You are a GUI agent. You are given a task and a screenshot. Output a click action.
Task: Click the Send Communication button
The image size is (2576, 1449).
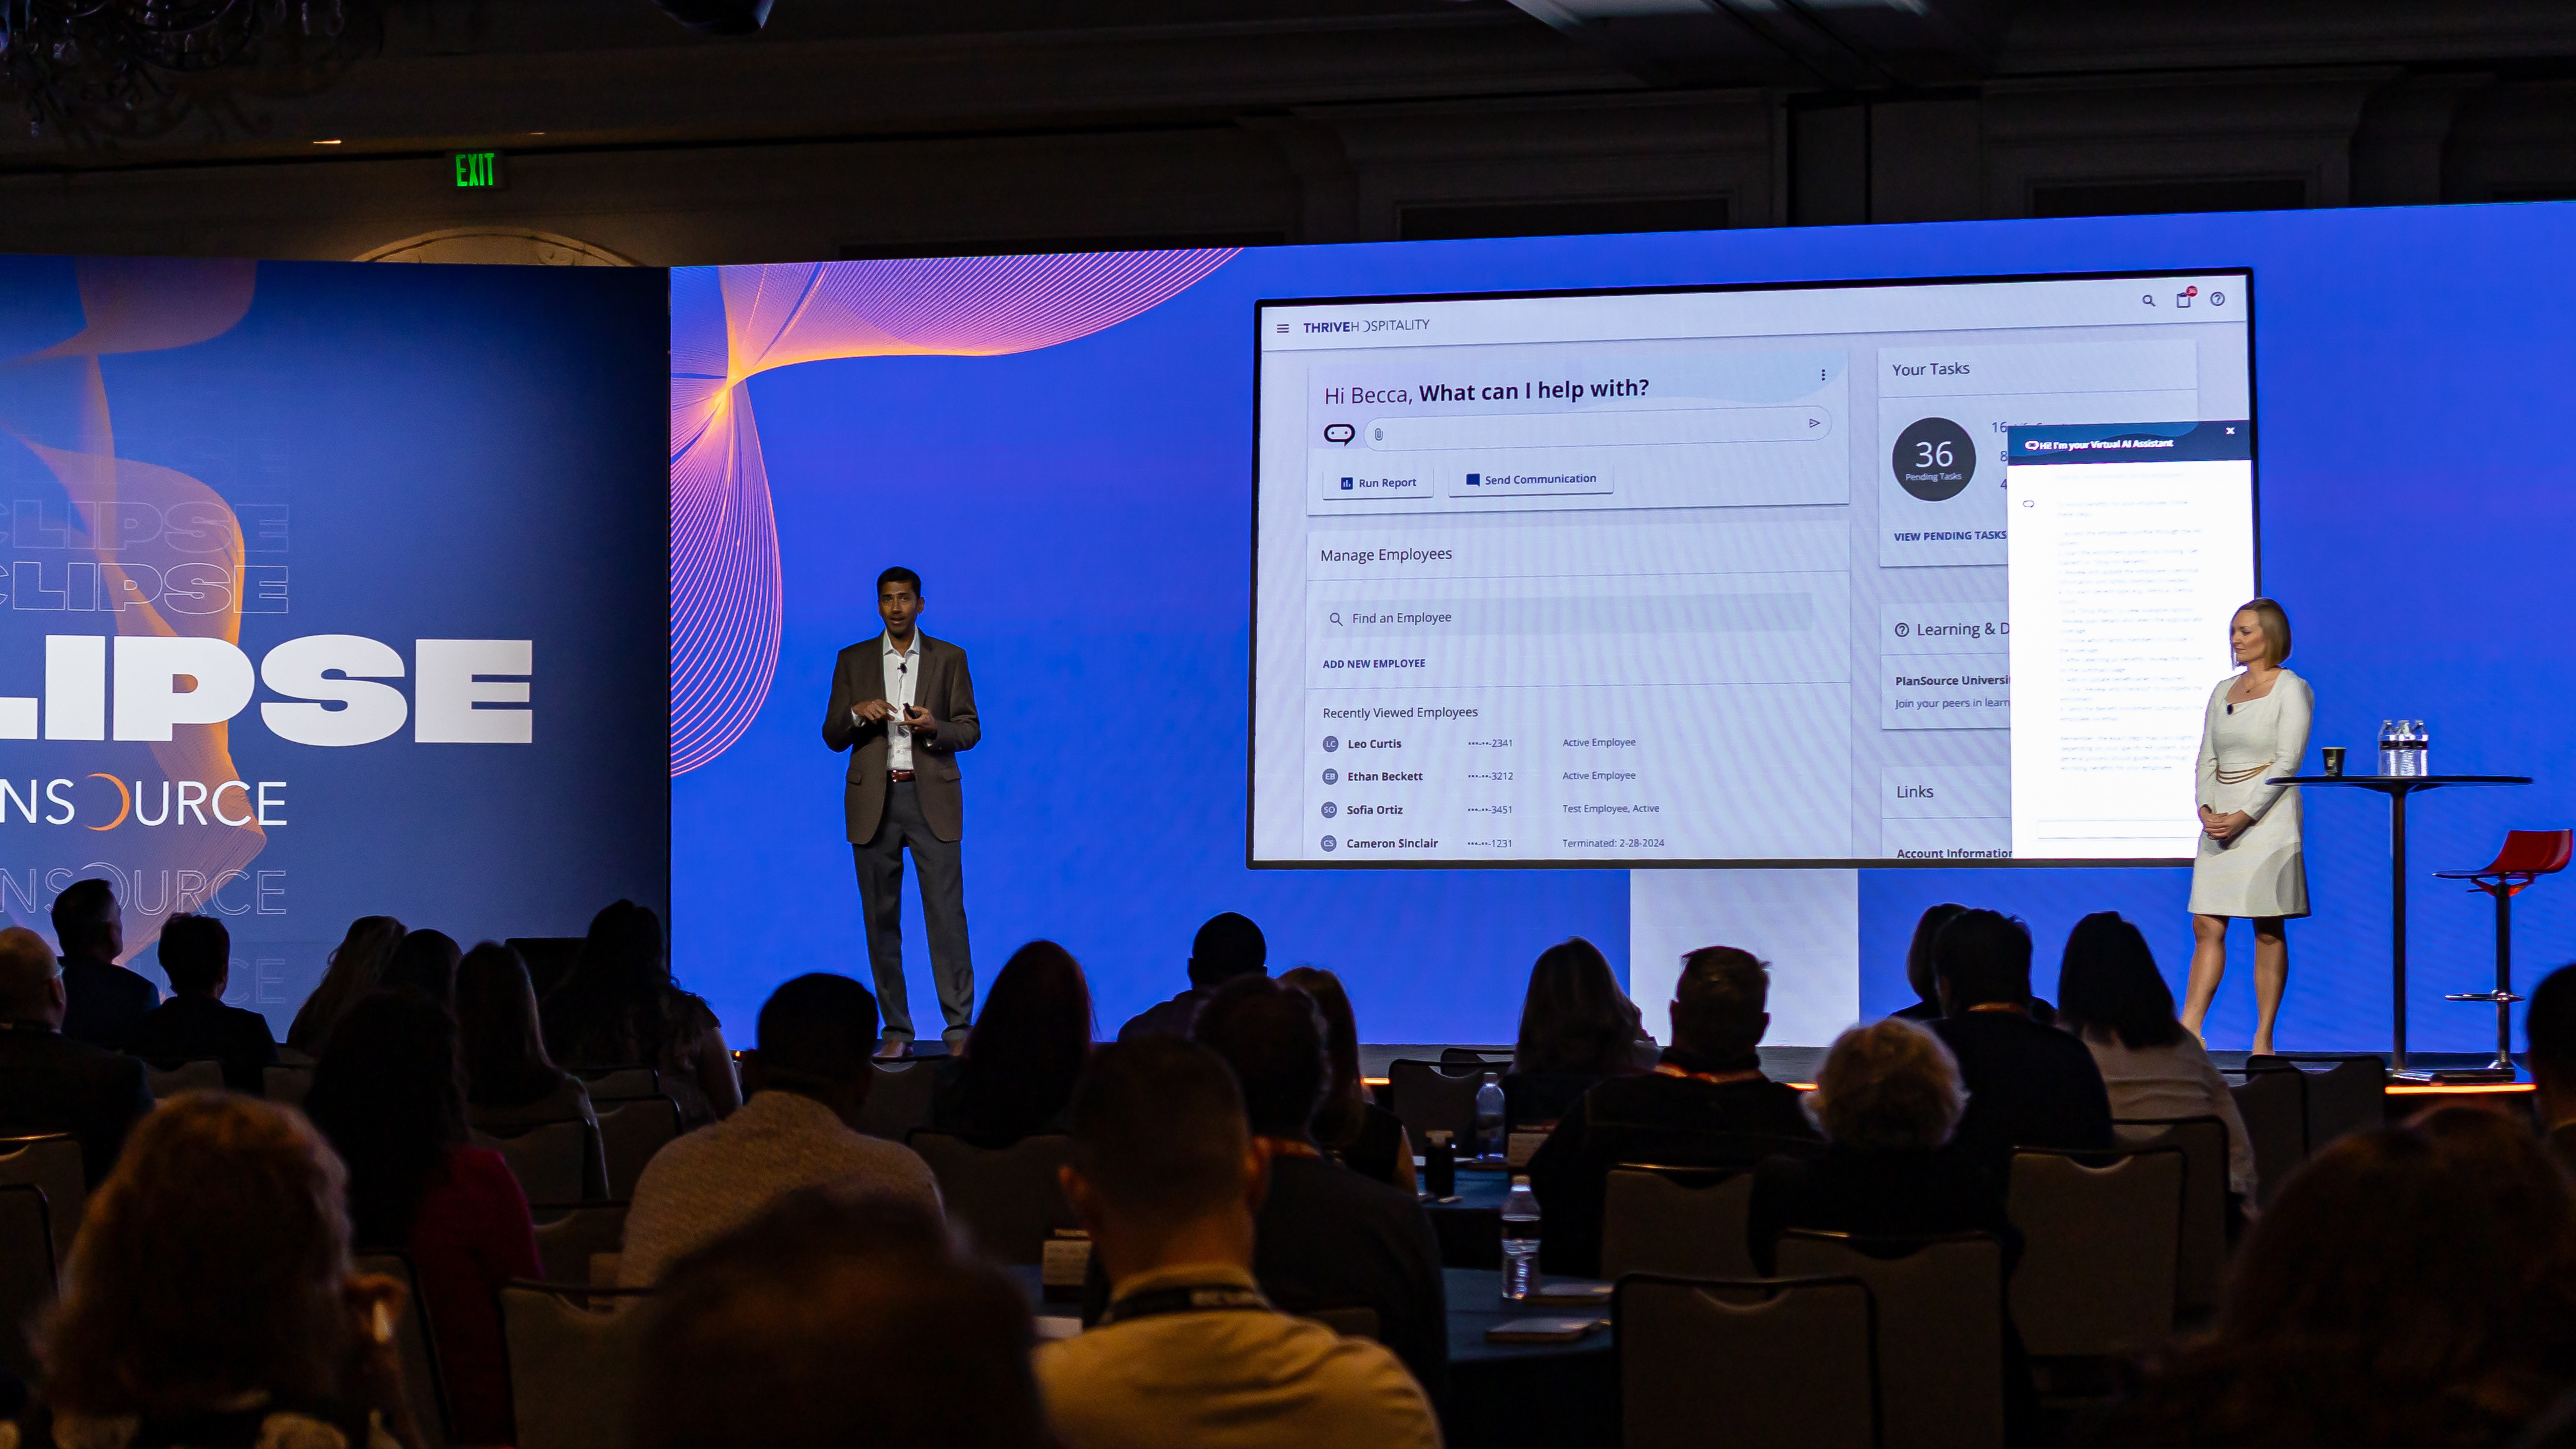pyautogui.click(x=1531, y=480)
